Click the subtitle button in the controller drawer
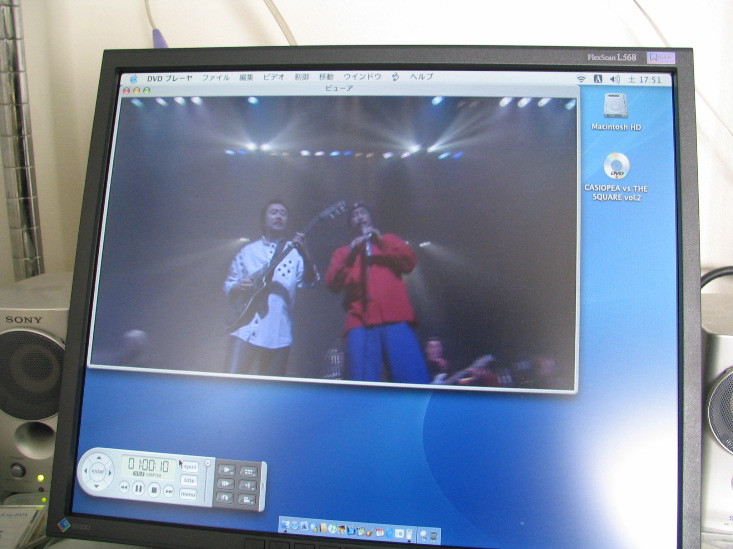The width and height of the screenshot is (733, 549). coord(249,471)
